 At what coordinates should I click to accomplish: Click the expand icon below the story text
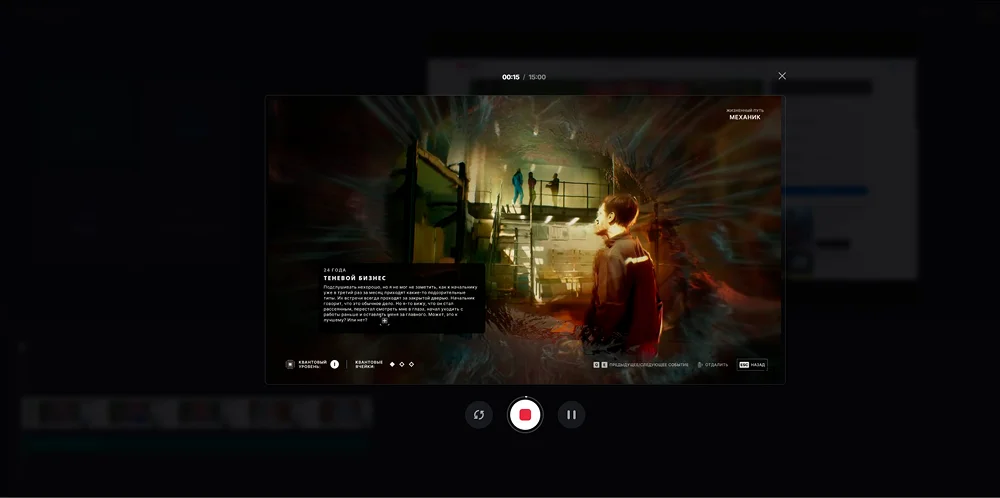pyautogui.click(x=384, y=321)
